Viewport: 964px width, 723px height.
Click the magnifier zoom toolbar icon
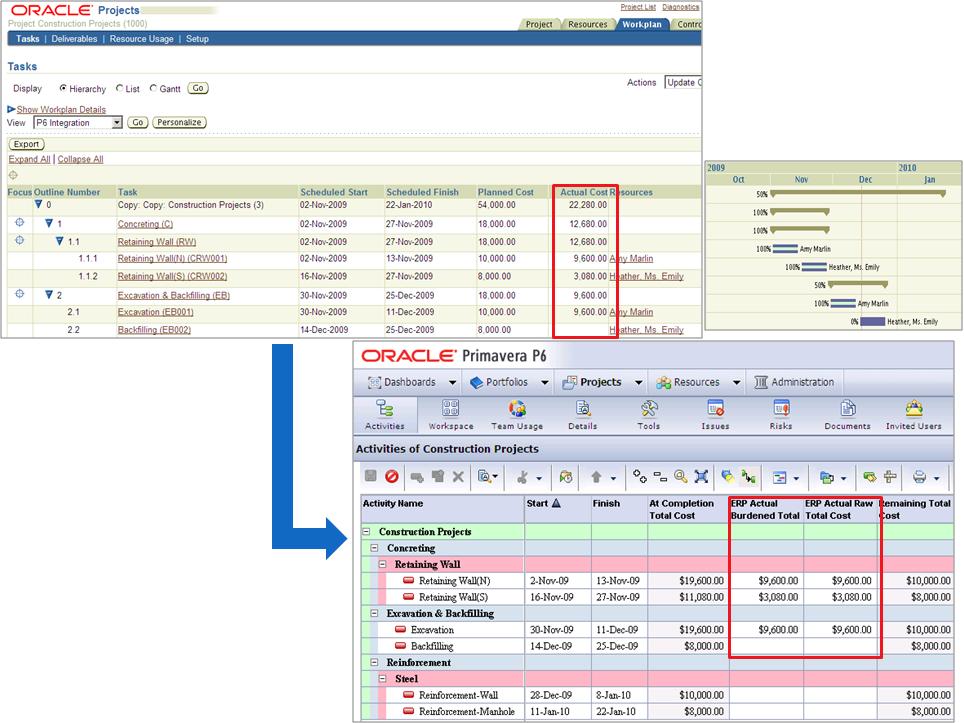coord(681,476)
